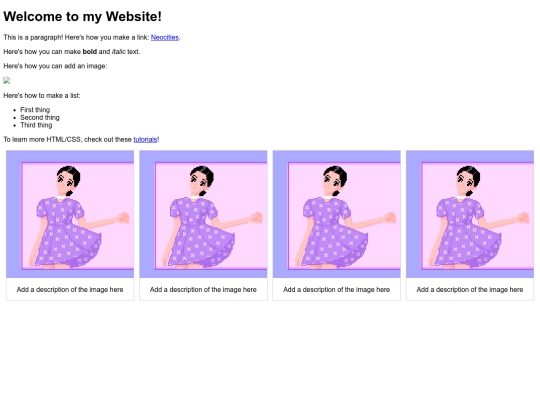Image resolution: width=540 pixels, height=405 pixels.
Task: Click the fourth image description caption
Action: [x=470, y=290]
